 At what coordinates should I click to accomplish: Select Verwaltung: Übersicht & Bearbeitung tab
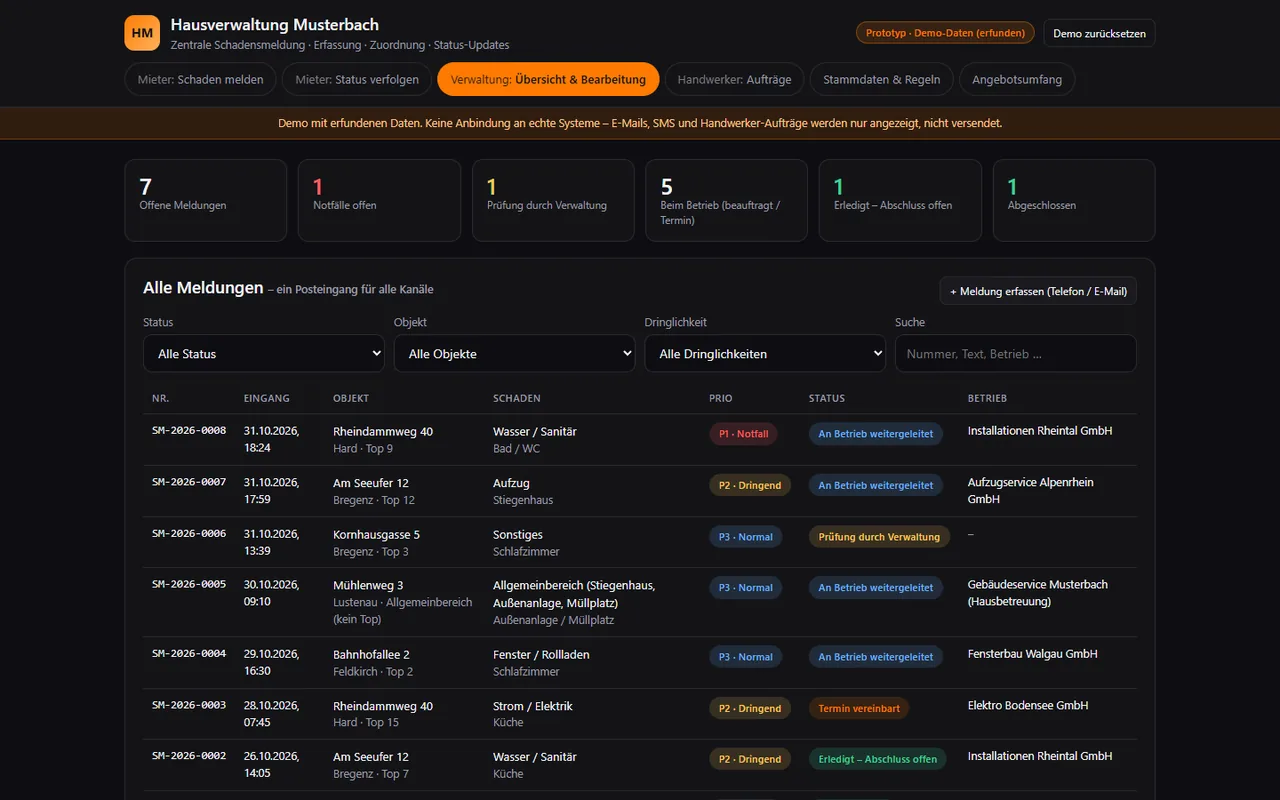click(x=548, y=80)
